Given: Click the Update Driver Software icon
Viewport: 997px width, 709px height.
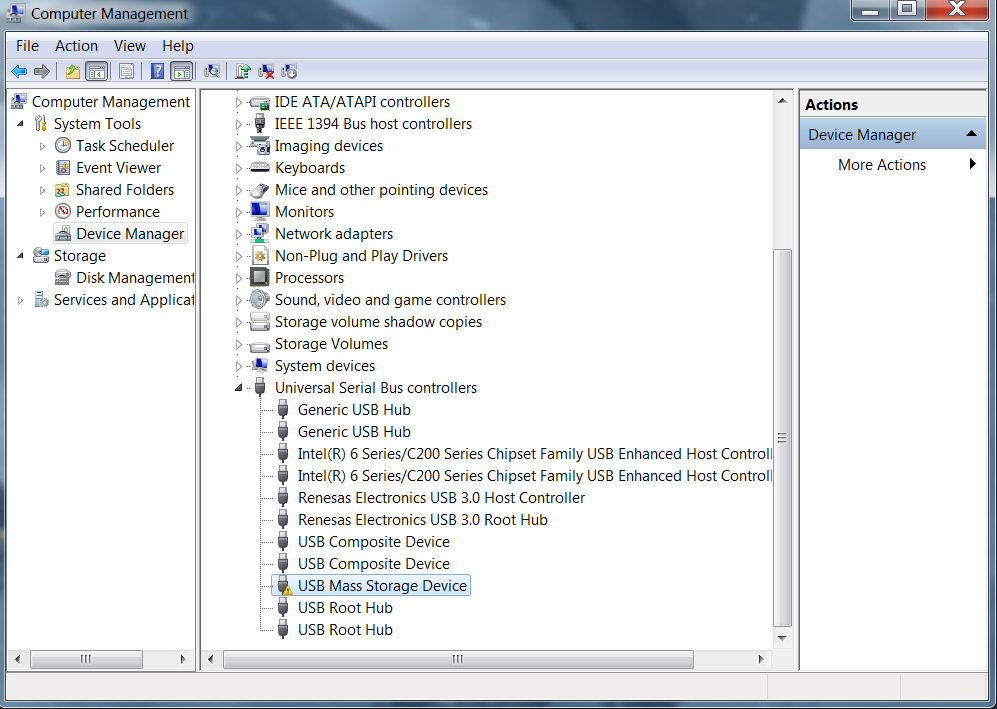Looking at the screenshot, I should 242,71.
